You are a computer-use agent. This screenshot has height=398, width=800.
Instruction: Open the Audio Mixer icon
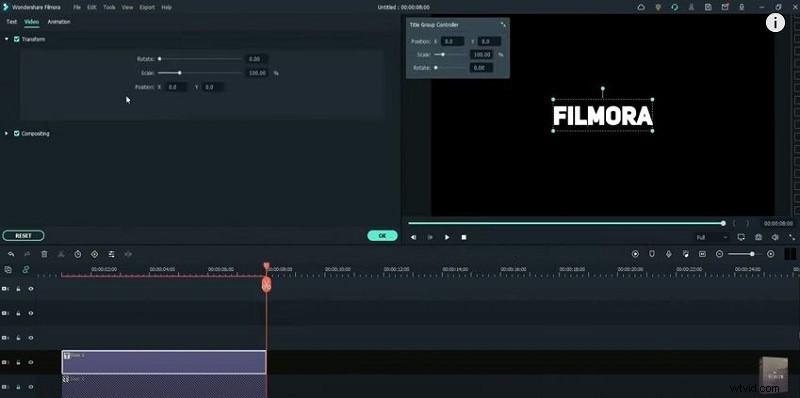pos(686,254)
